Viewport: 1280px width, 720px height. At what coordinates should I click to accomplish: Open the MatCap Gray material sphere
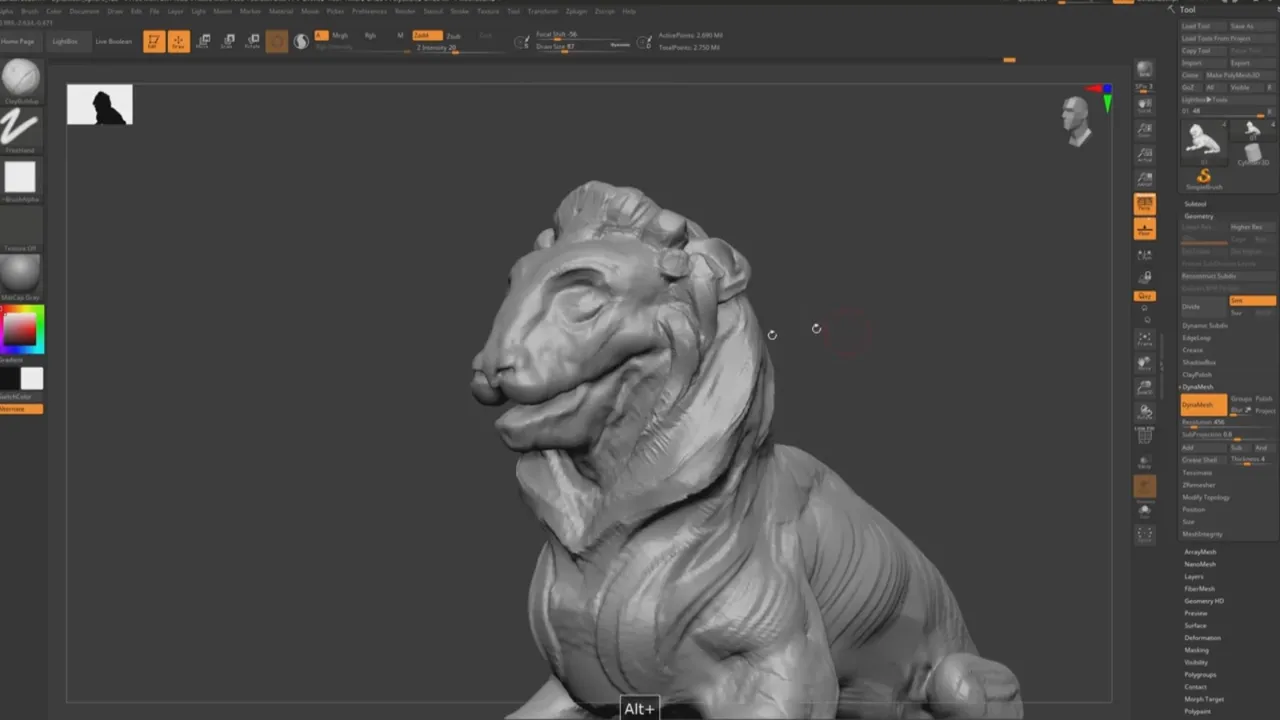(20, 274)
